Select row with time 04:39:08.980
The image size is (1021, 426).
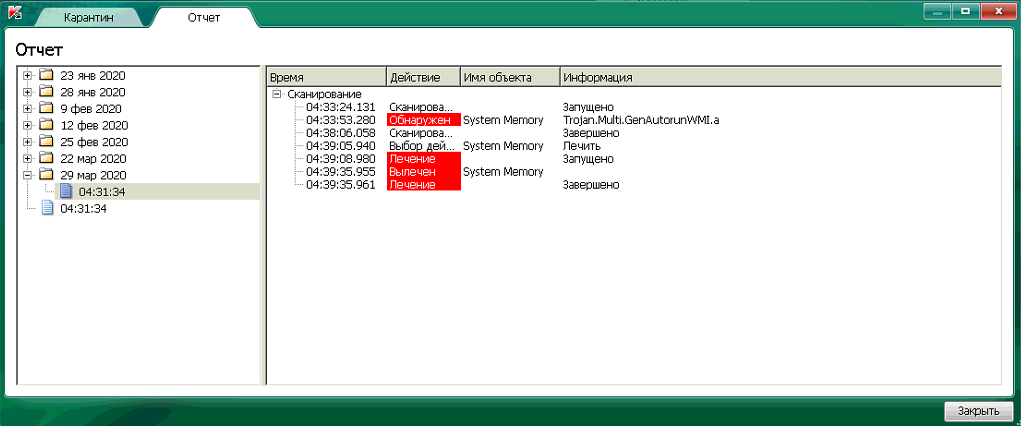pos(341,159)
